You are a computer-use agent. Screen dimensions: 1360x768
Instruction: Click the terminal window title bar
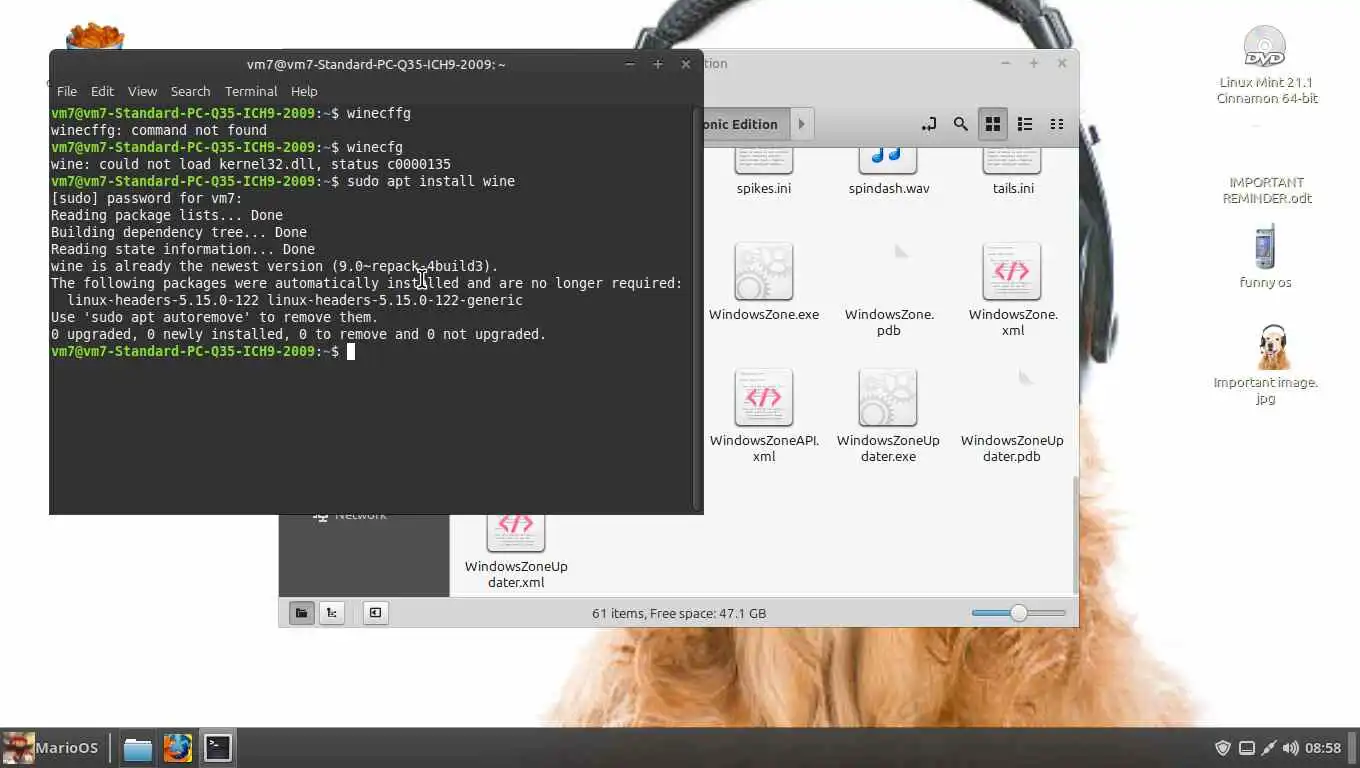376,64
